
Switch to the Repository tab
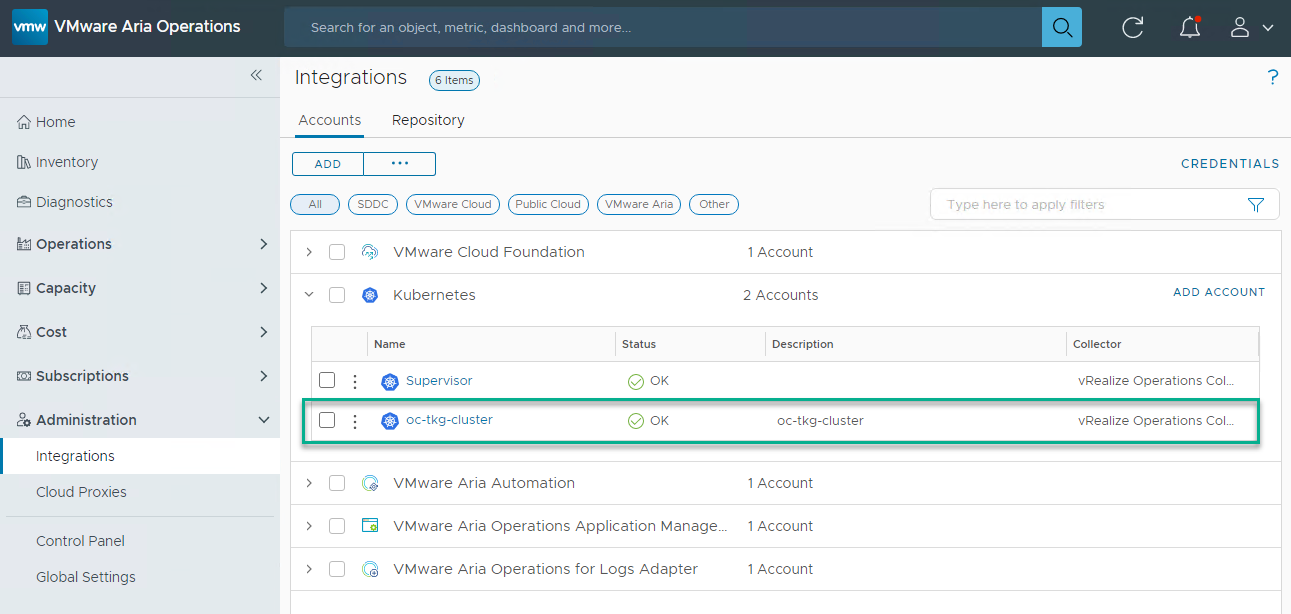[x=428, y=120]
